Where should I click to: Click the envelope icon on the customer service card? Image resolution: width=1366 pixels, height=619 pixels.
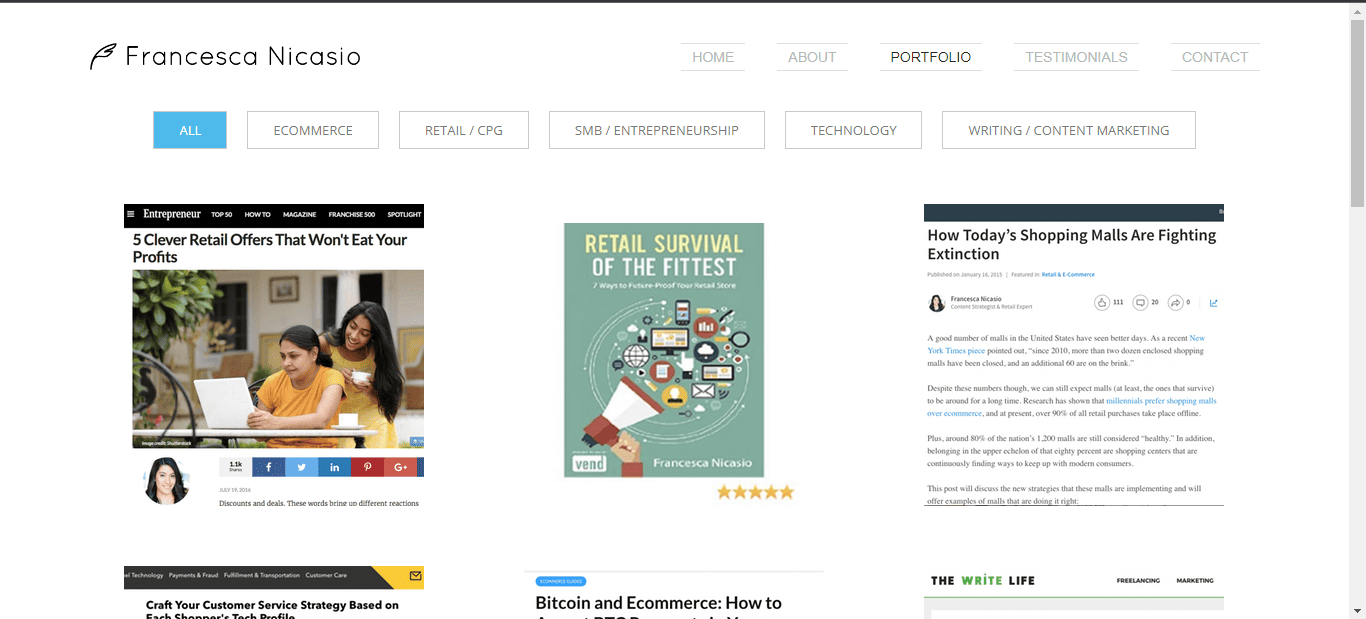(x=414, y=577)
